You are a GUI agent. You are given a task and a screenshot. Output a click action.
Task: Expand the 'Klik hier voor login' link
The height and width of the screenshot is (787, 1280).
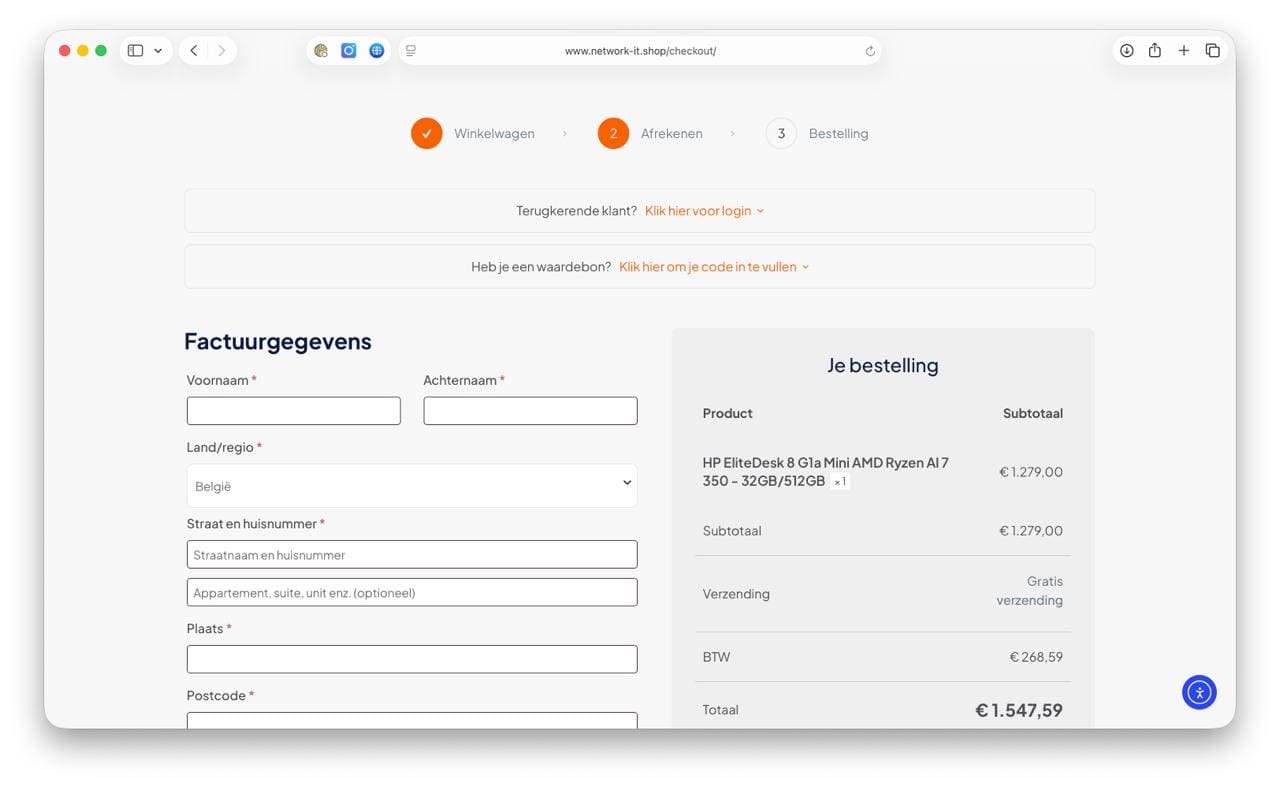tap(704, 211)
